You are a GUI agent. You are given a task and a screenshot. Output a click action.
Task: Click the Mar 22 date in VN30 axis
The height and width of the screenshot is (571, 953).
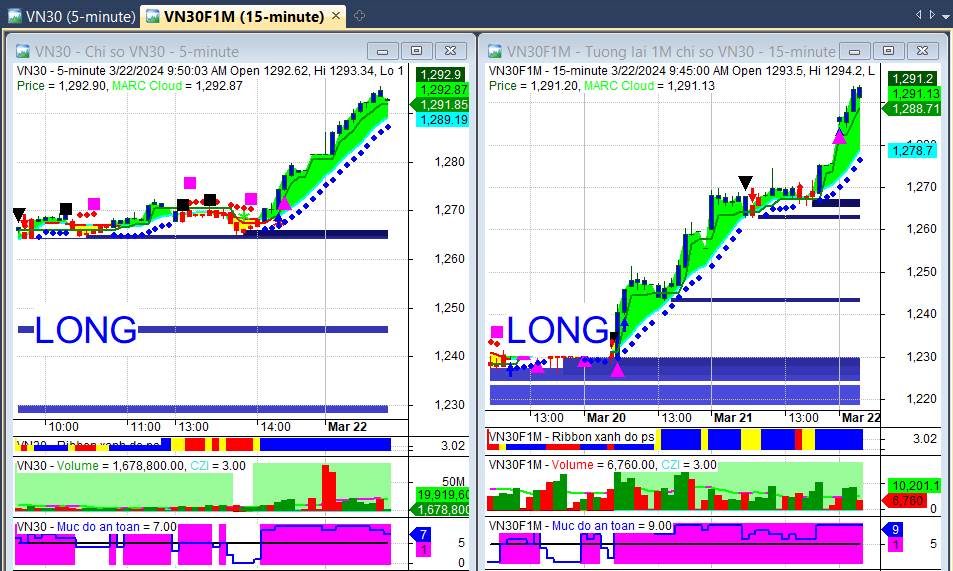point(347,426)
